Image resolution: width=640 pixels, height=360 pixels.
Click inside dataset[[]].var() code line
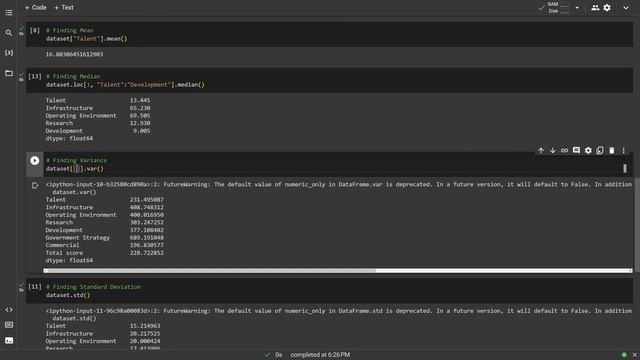(x=75, y=169)
